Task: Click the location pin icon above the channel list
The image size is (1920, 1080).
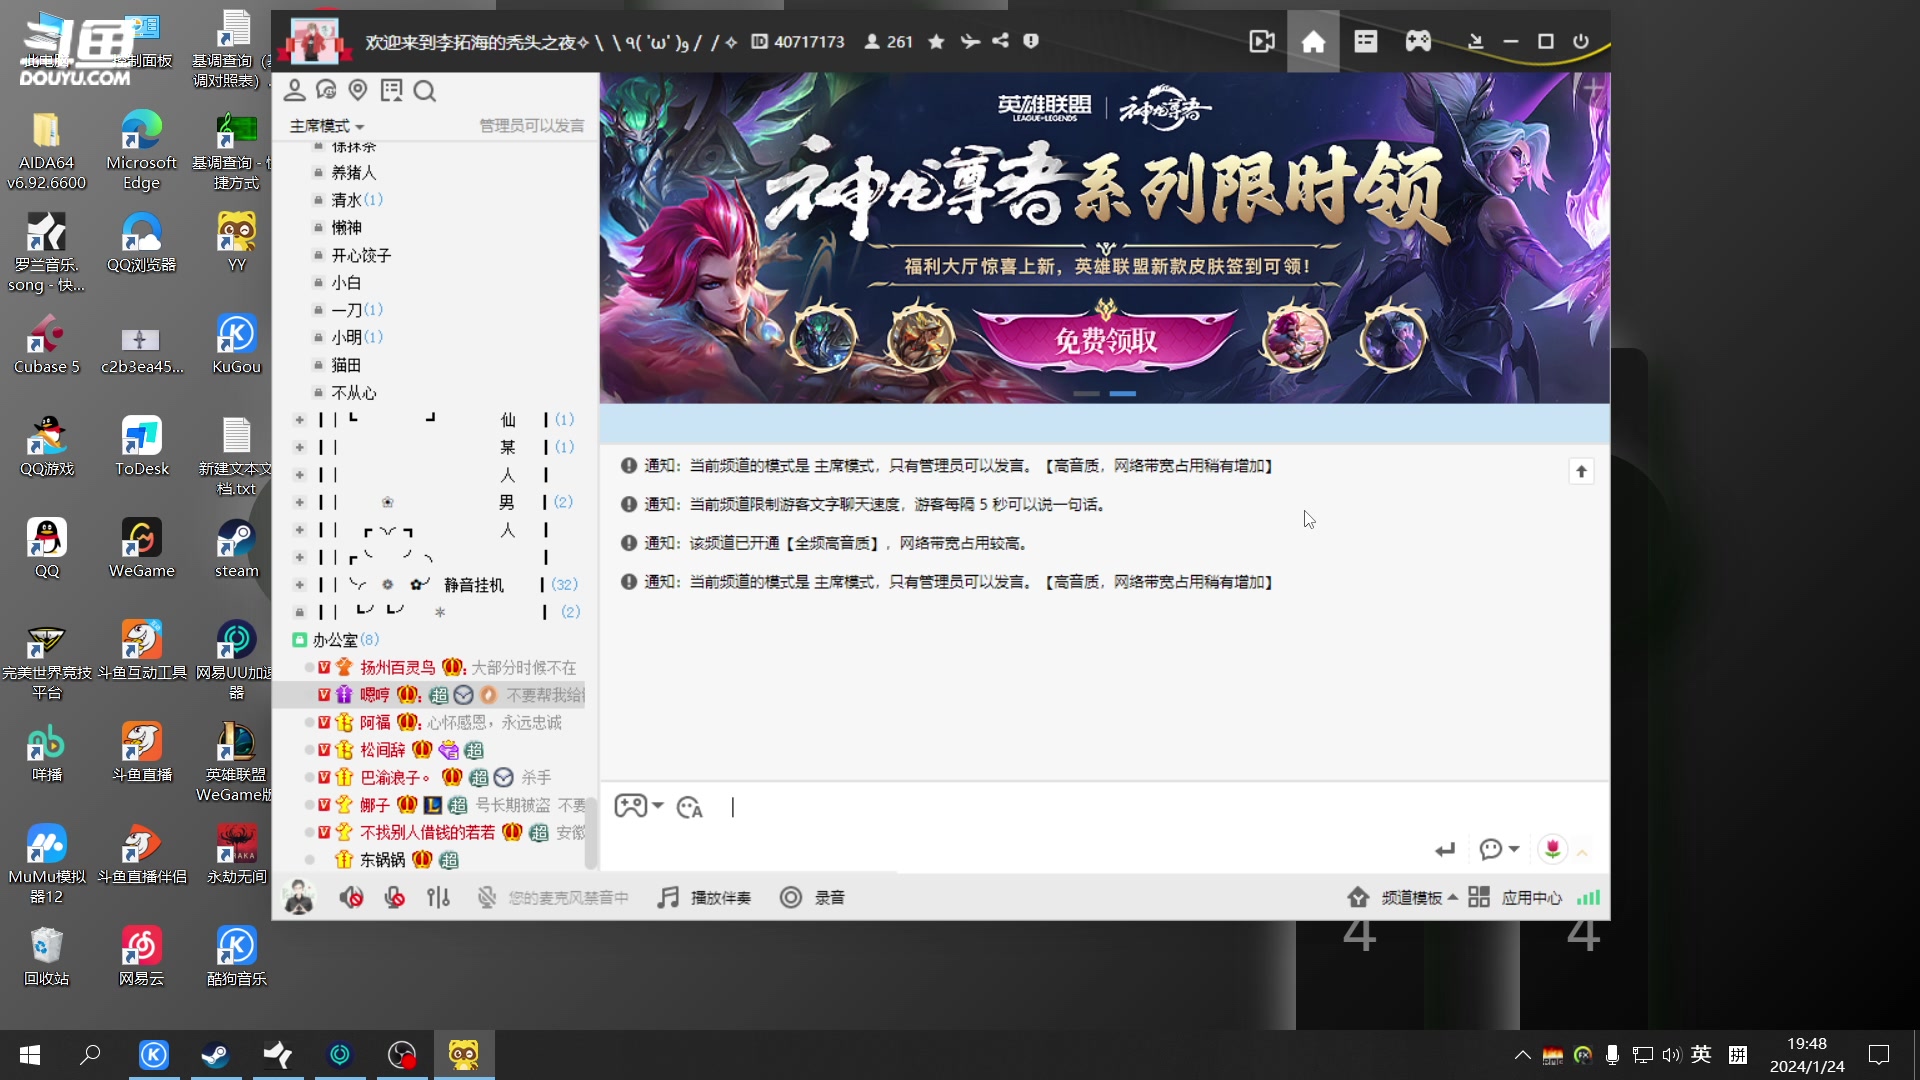Action: coord(358,90)
